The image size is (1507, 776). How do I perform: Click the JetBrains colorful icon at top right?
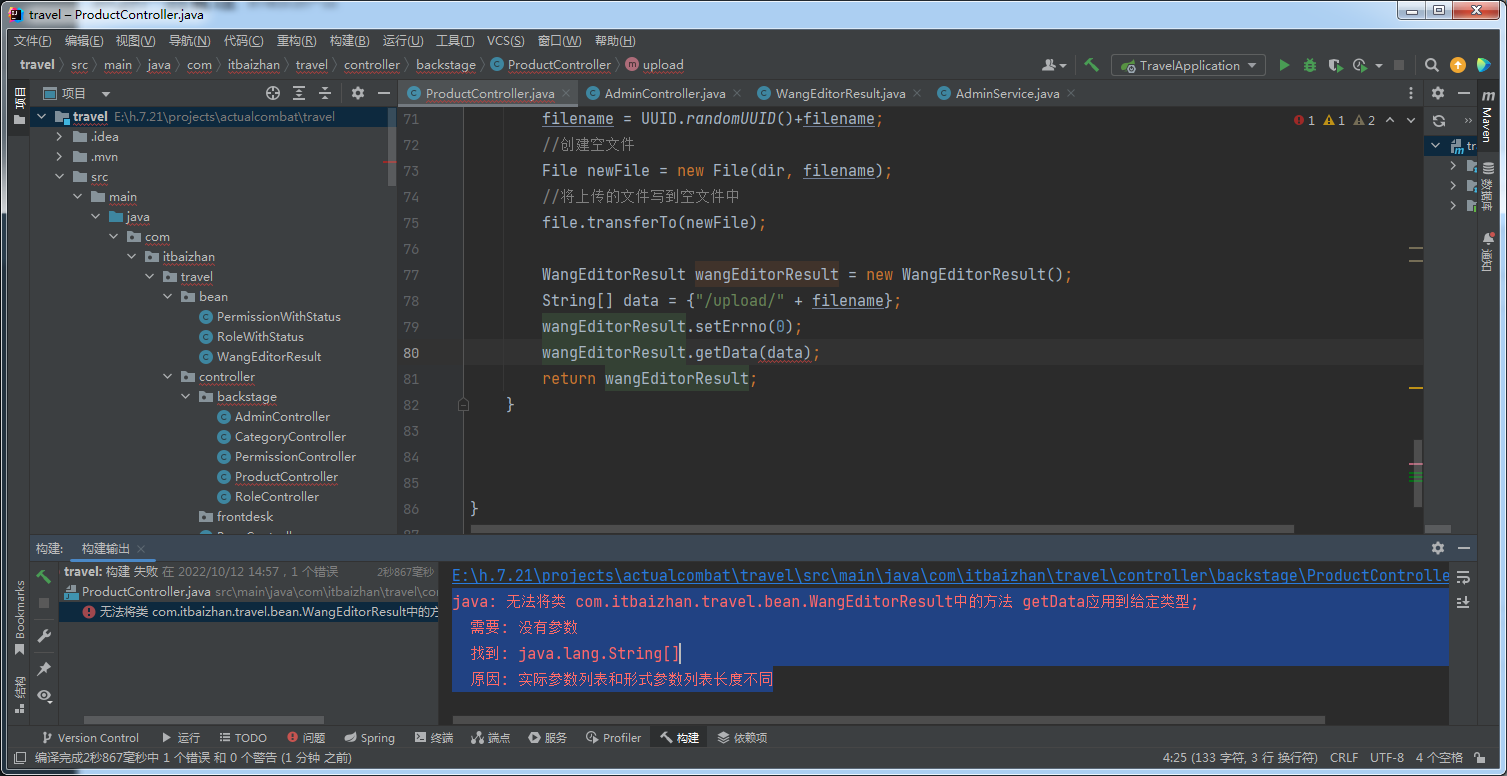click(1484, 65)
